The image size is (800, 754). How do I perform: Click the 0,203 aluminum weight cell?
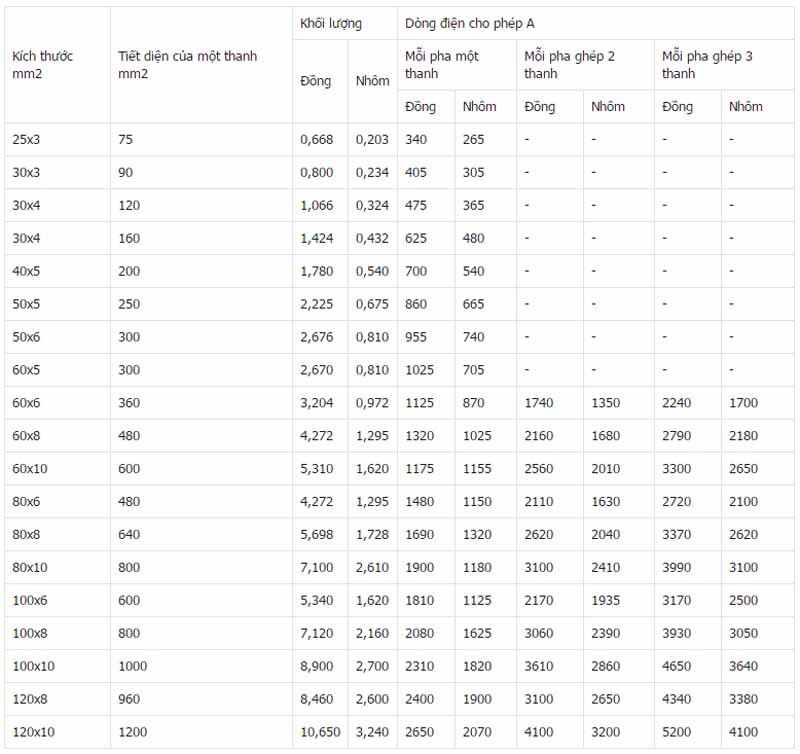372,140
